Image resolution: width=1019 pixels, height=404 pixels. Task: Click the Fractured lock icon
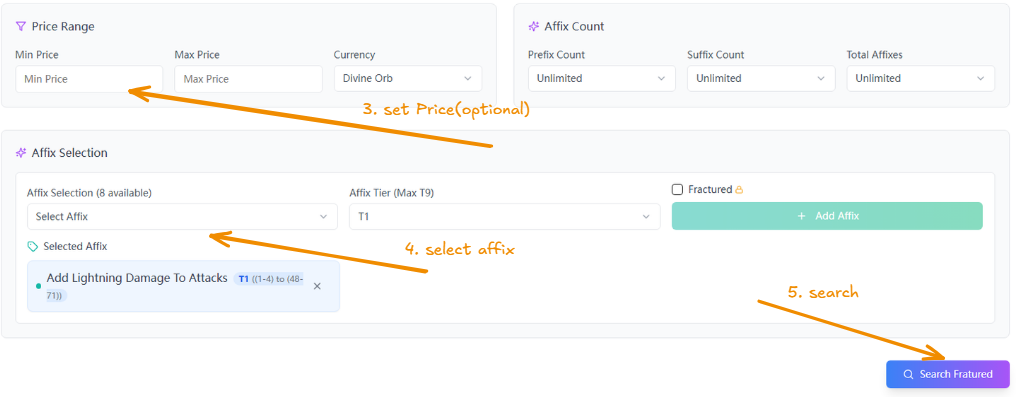coord(739,190)
